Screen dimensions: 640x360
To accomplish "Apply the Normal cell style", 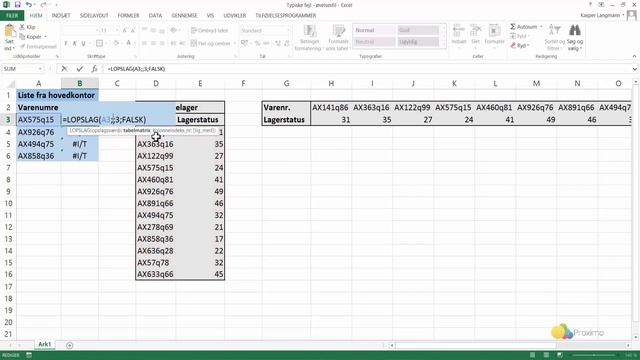I will [374, 30].
